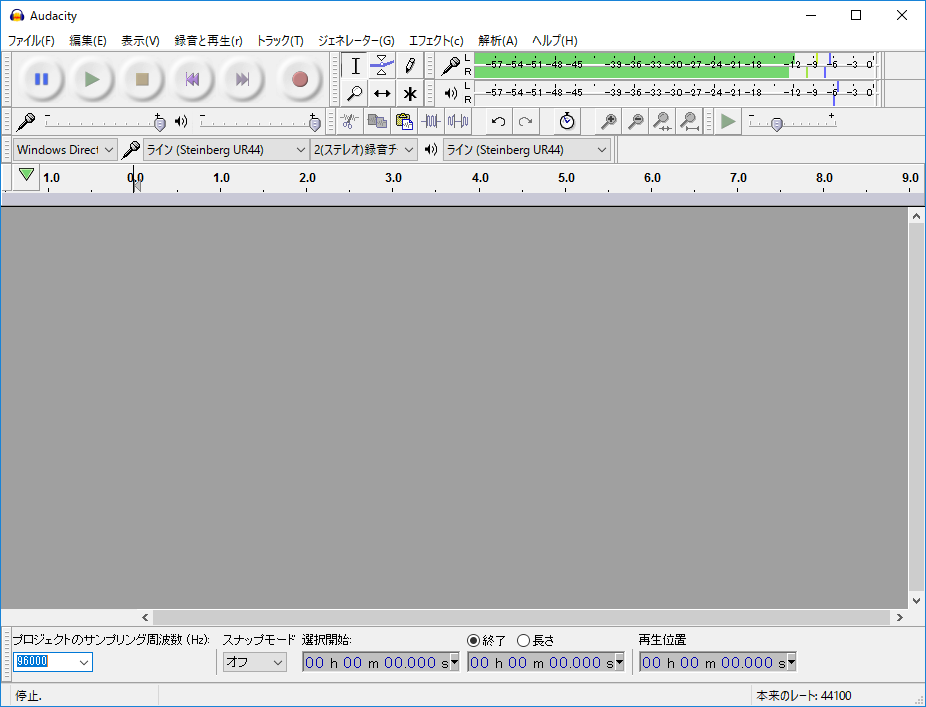Click the 5.0 mark on the timeline ruler

(x=566, y=178)
